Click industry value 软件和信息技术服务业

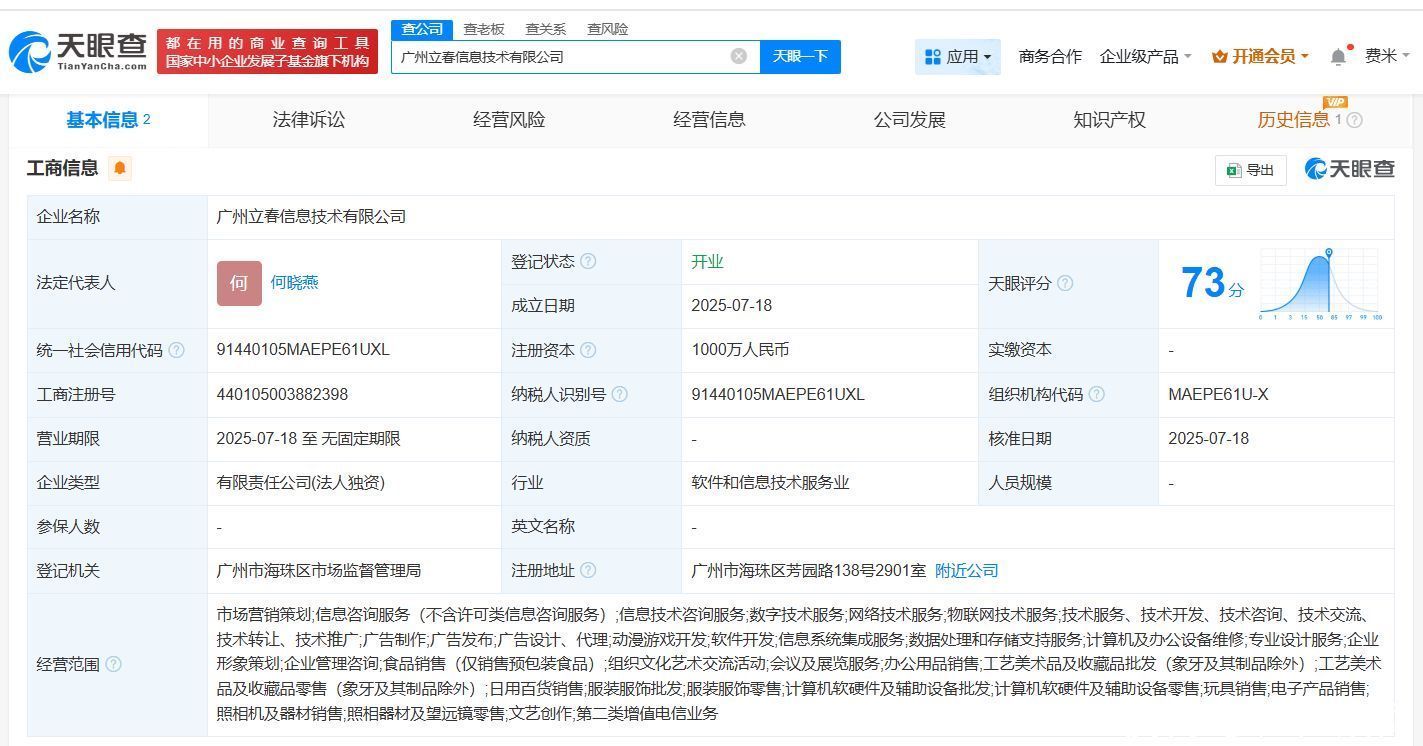pyautogui.click(x=770, y=482)
